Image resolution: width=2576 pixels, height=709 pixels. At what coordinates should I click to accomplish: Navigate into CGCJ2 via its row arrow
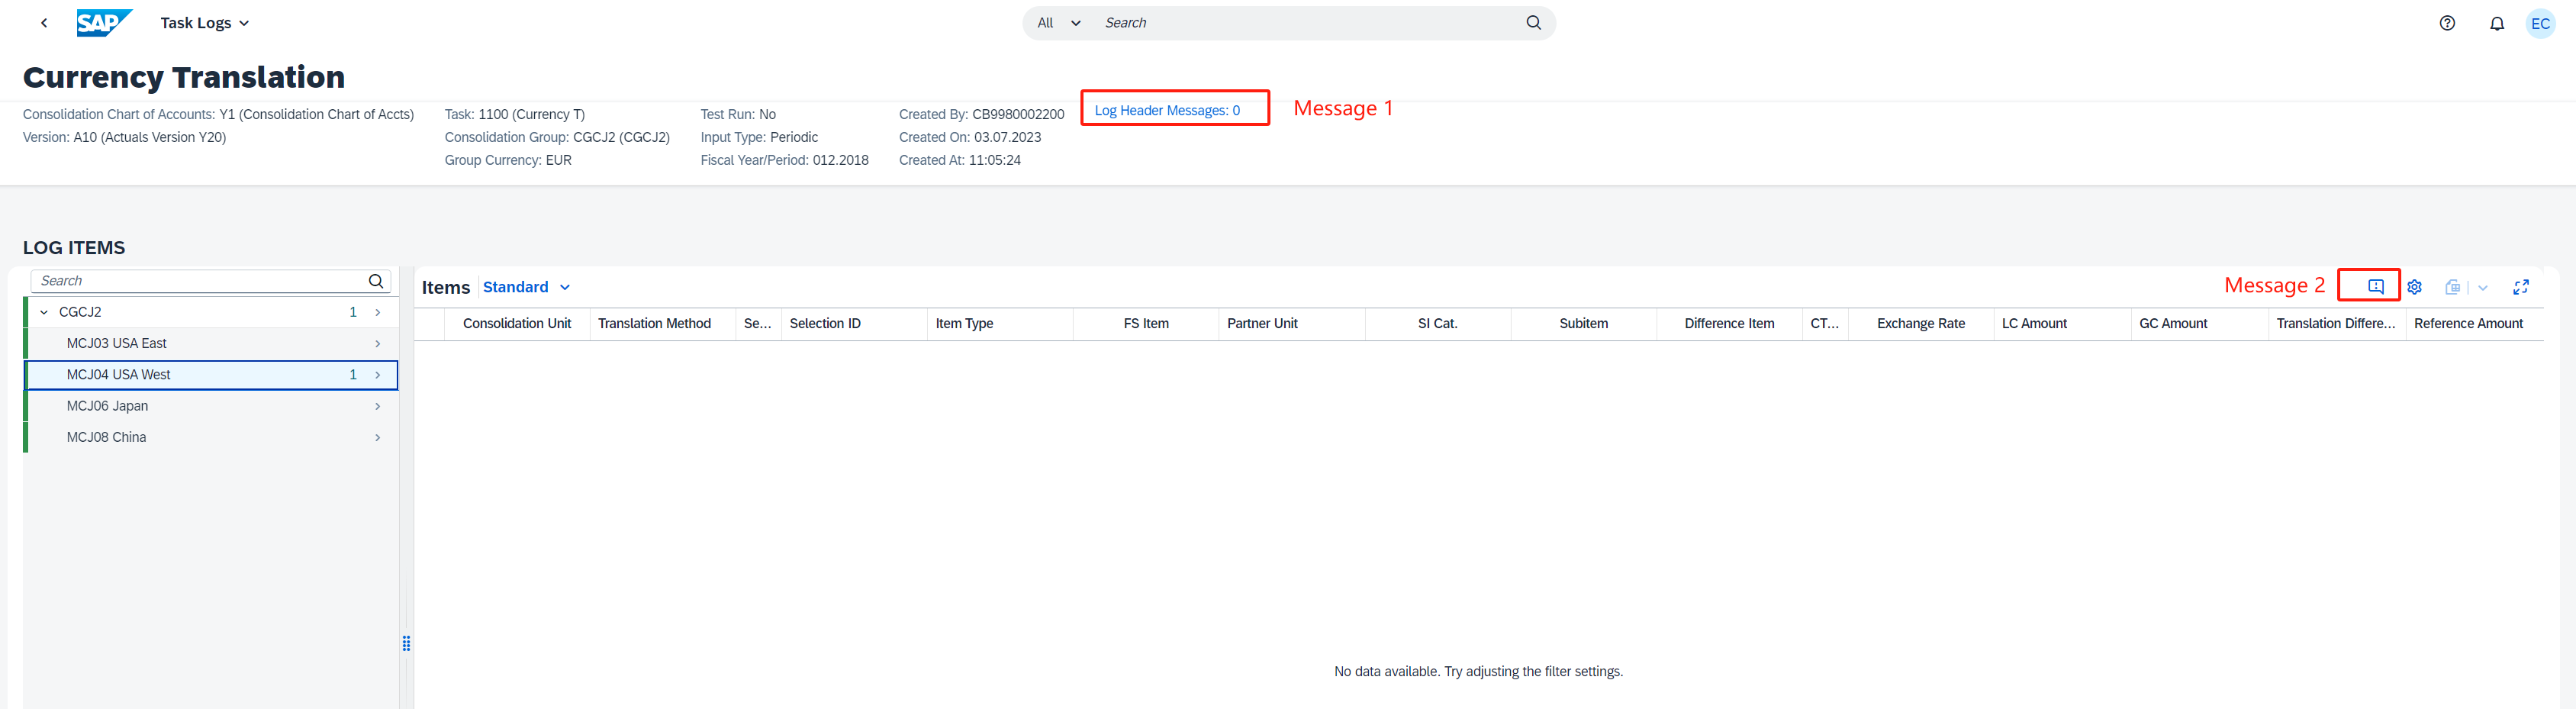click(378, 312)
